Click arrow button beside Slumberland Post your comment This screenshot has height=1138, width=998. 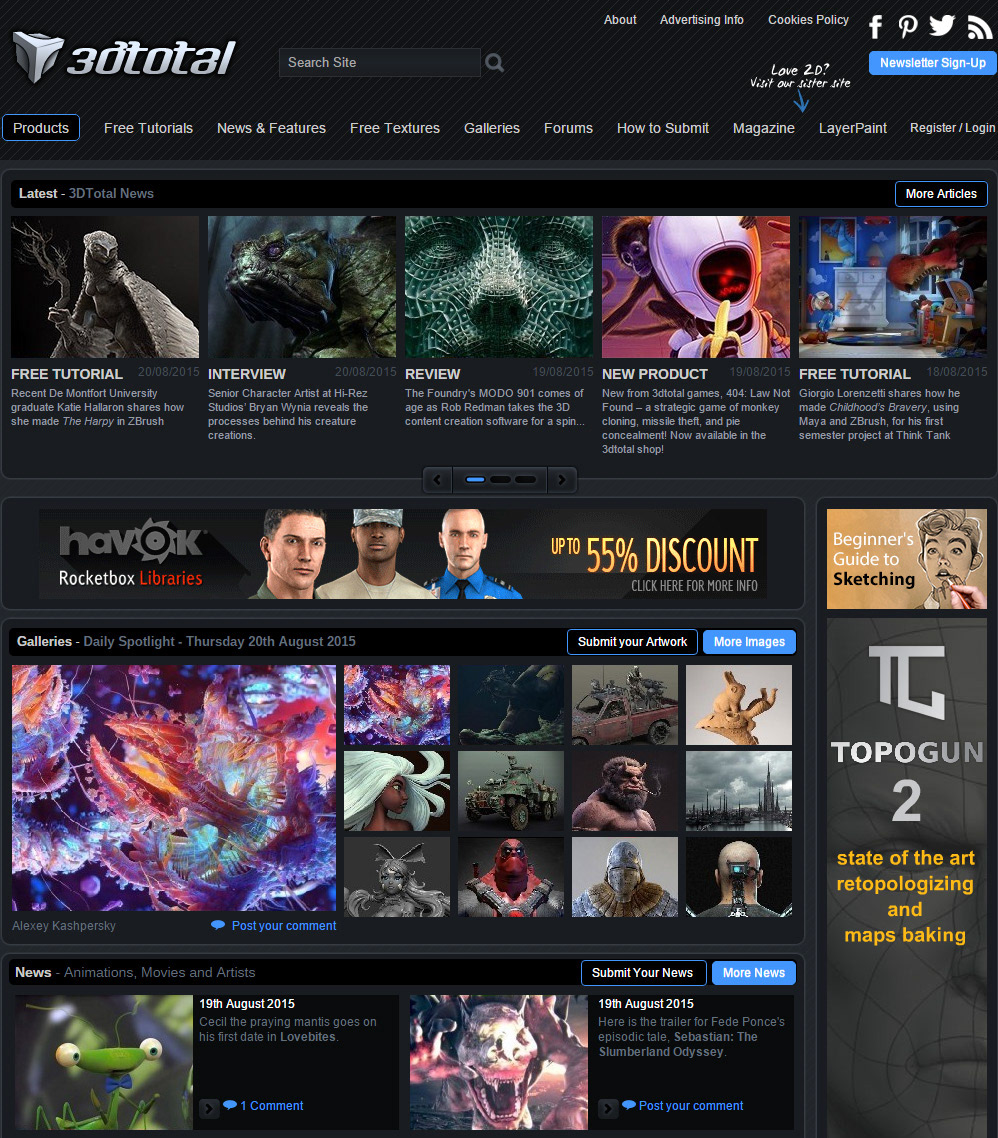[x=608, y=1108]
